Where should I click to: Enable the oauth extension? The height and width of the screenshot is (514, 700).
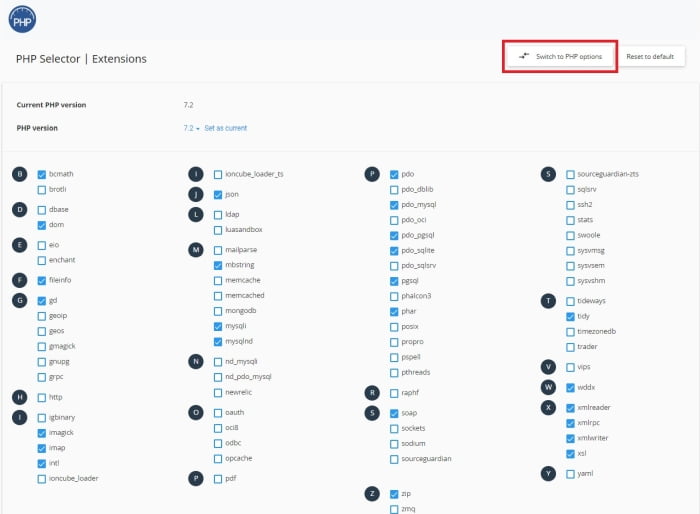coord(218,413)
